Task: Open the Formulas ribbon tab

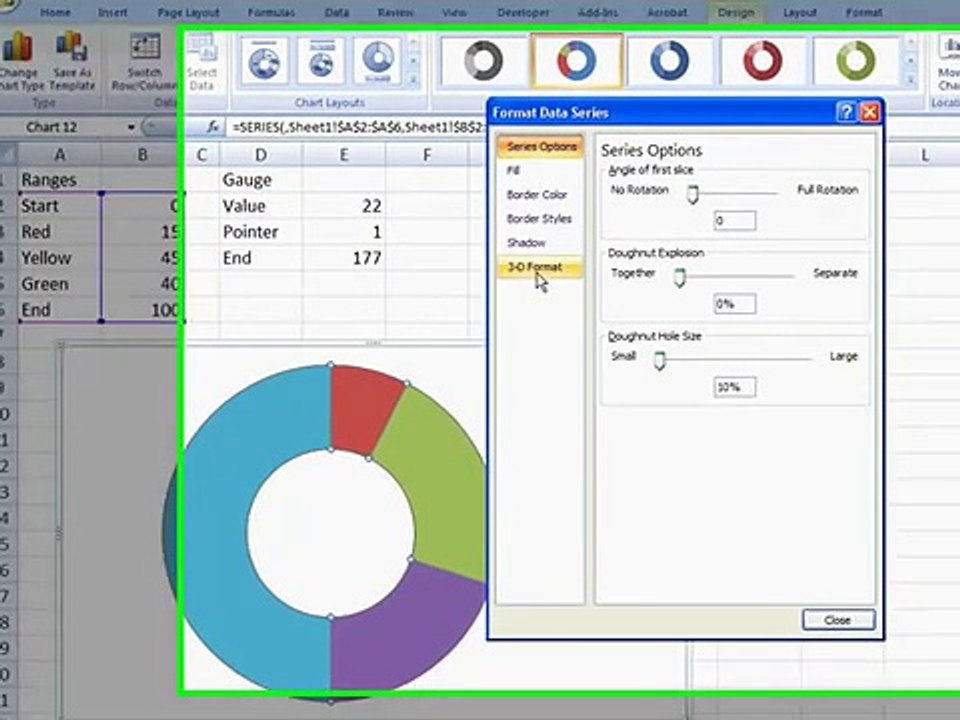Action: tap(271, 12)
